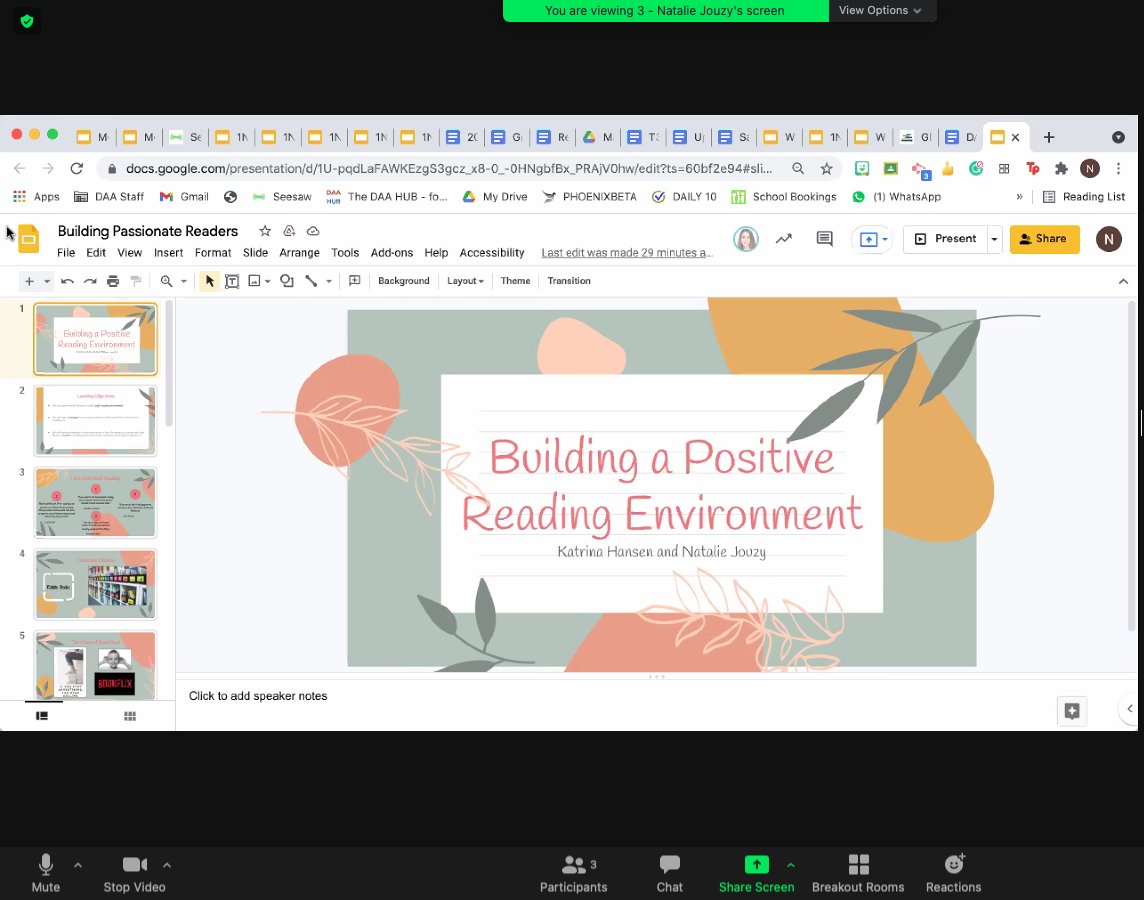Open comment history speech bubble icon
The image size is (1144, 900).
[824, 238]
